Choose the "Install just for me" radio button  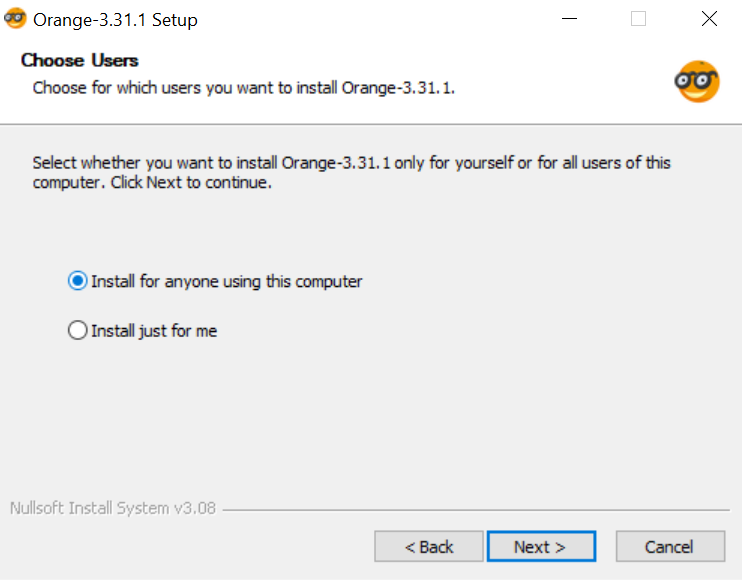[77, 331]
